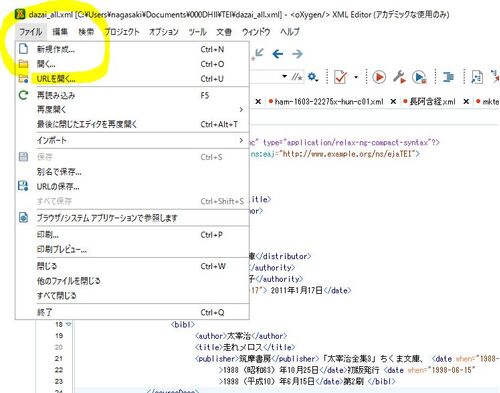The image size is (500, 393).
Task: Open the ファイル menu
Action: pyautogui.click(x=30, y=32)
